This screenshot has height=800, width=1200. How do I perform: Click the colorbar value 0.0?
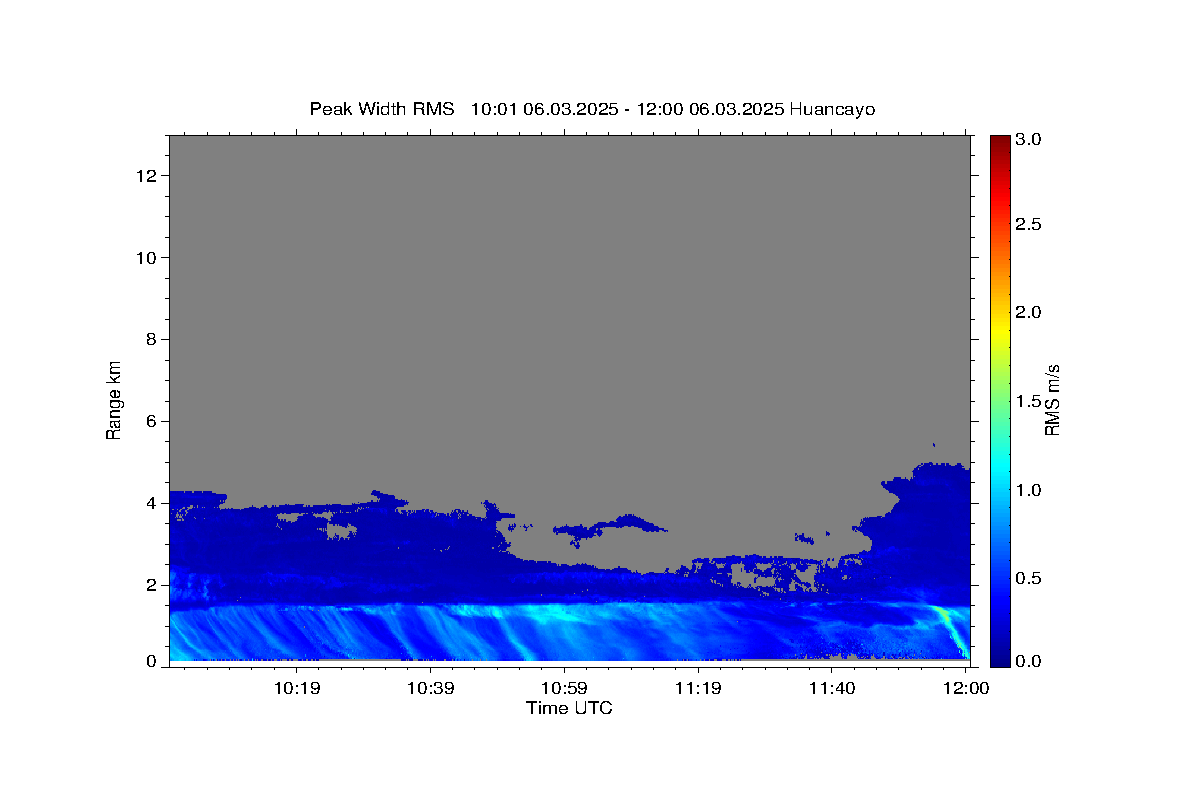tap(1030, 661)
